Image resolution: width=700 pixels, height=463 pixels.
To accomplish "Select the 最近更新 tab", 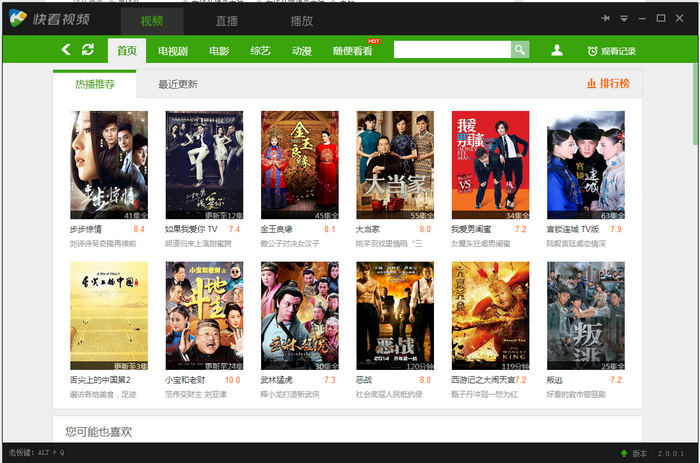I will point(178,84).
